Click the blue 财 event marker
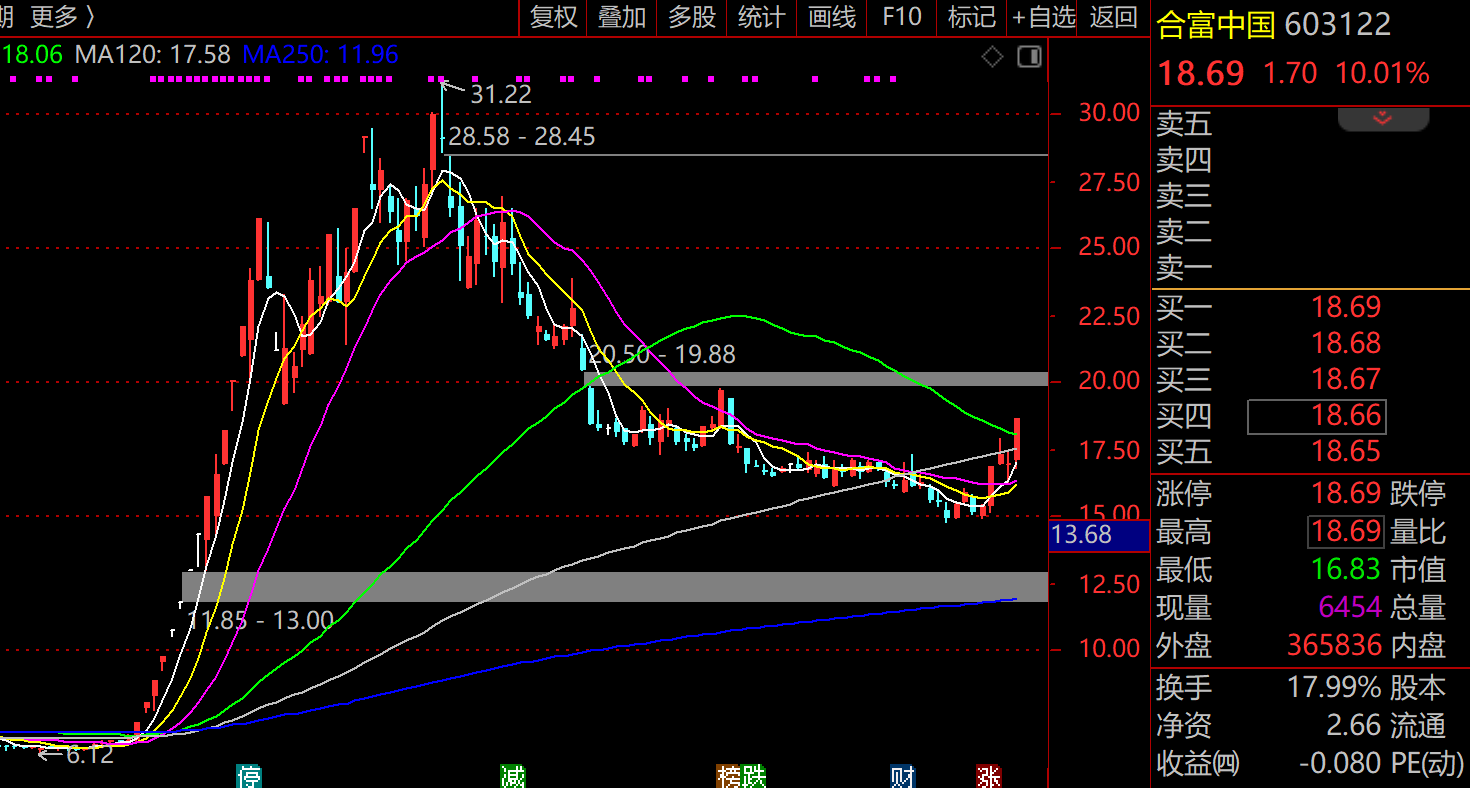 (x=903, y=776)
